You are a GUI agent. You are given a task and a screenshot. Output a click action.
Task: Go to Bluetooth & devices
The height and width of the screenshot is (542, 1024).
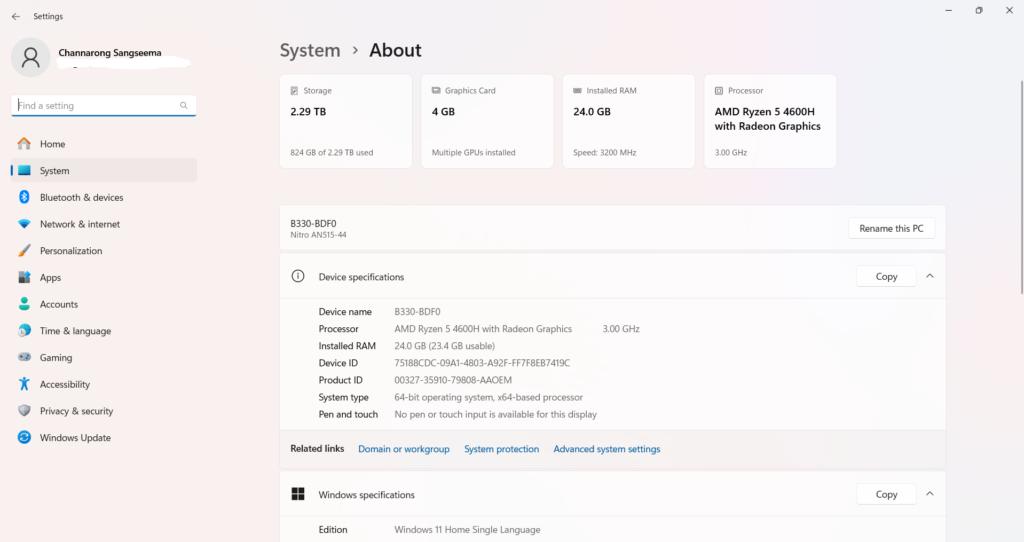point(104,197)
